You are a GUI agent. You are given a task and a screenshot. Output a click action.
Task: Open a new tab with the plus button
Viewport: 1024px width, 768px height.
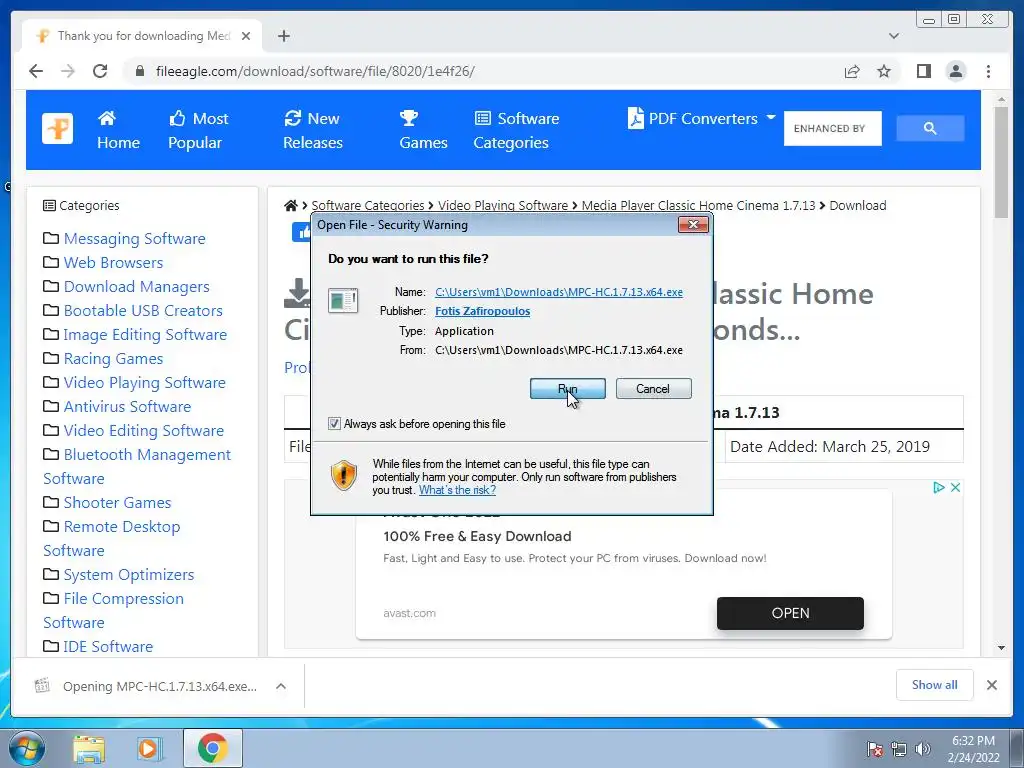click(x=283, y=36)
